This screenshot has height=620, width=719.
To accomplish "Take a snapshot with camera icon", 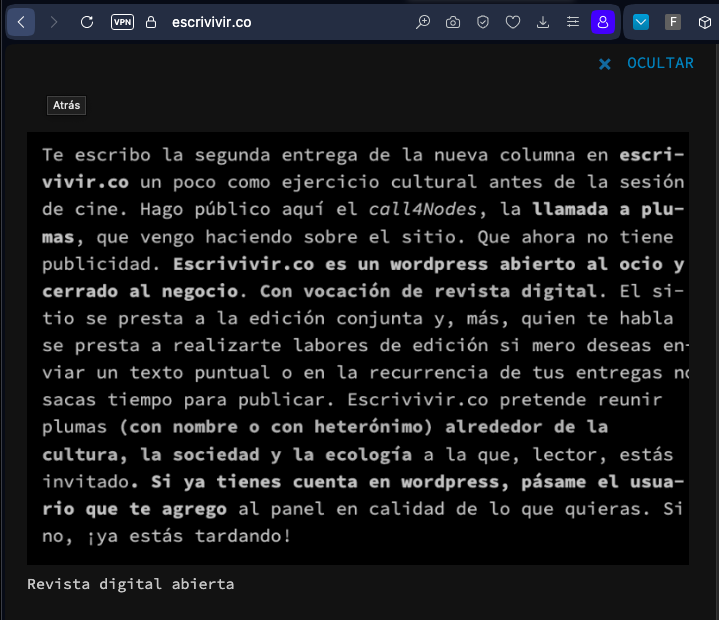I will pos(453,22).
